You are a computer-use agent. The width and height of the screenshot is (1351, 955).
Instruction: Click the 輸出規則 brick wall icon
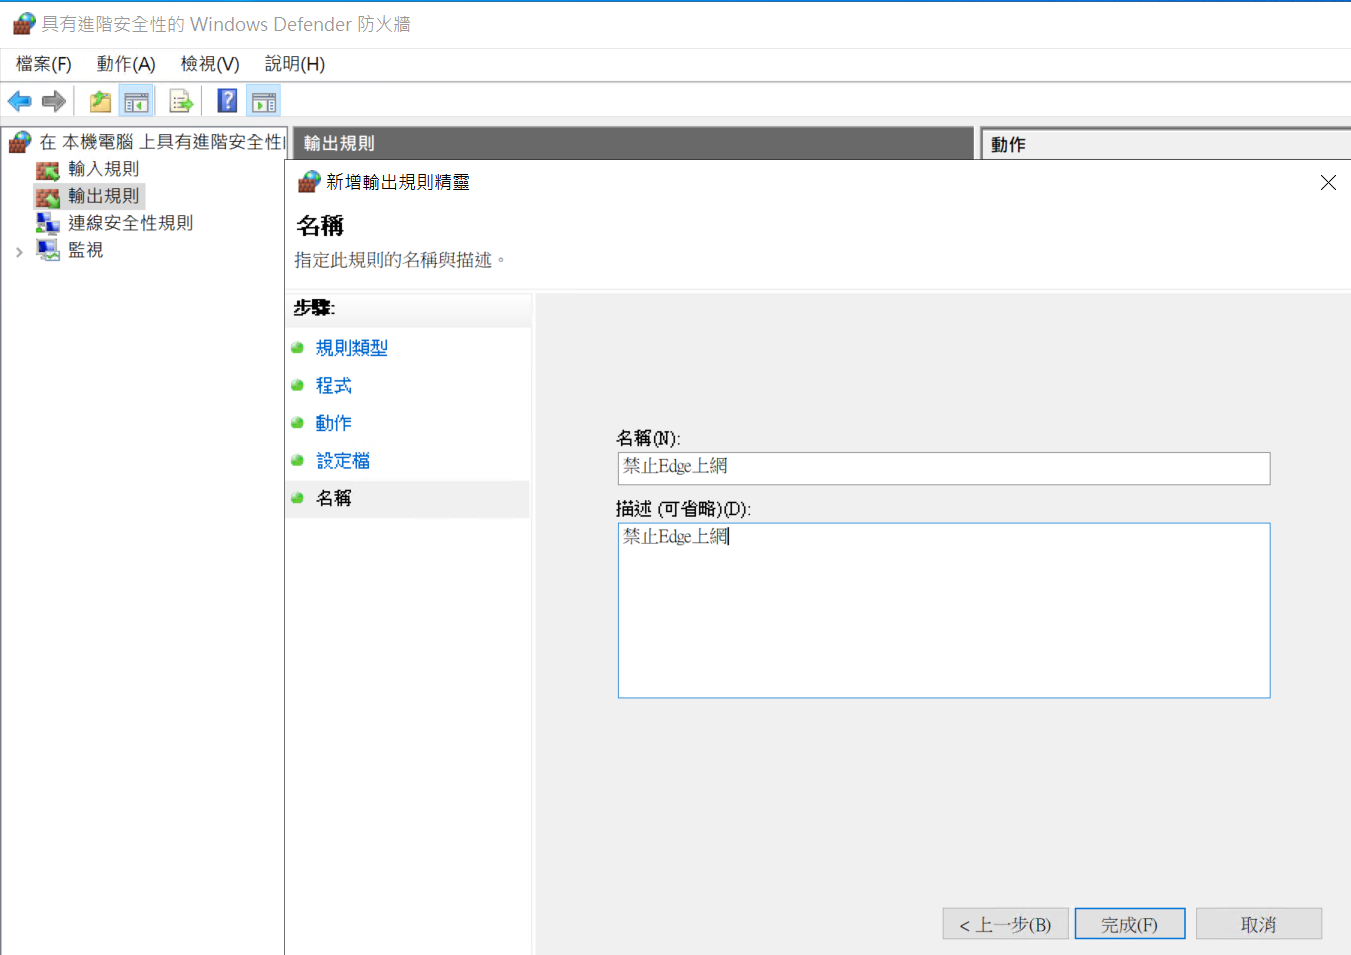(x=48, y=197)
